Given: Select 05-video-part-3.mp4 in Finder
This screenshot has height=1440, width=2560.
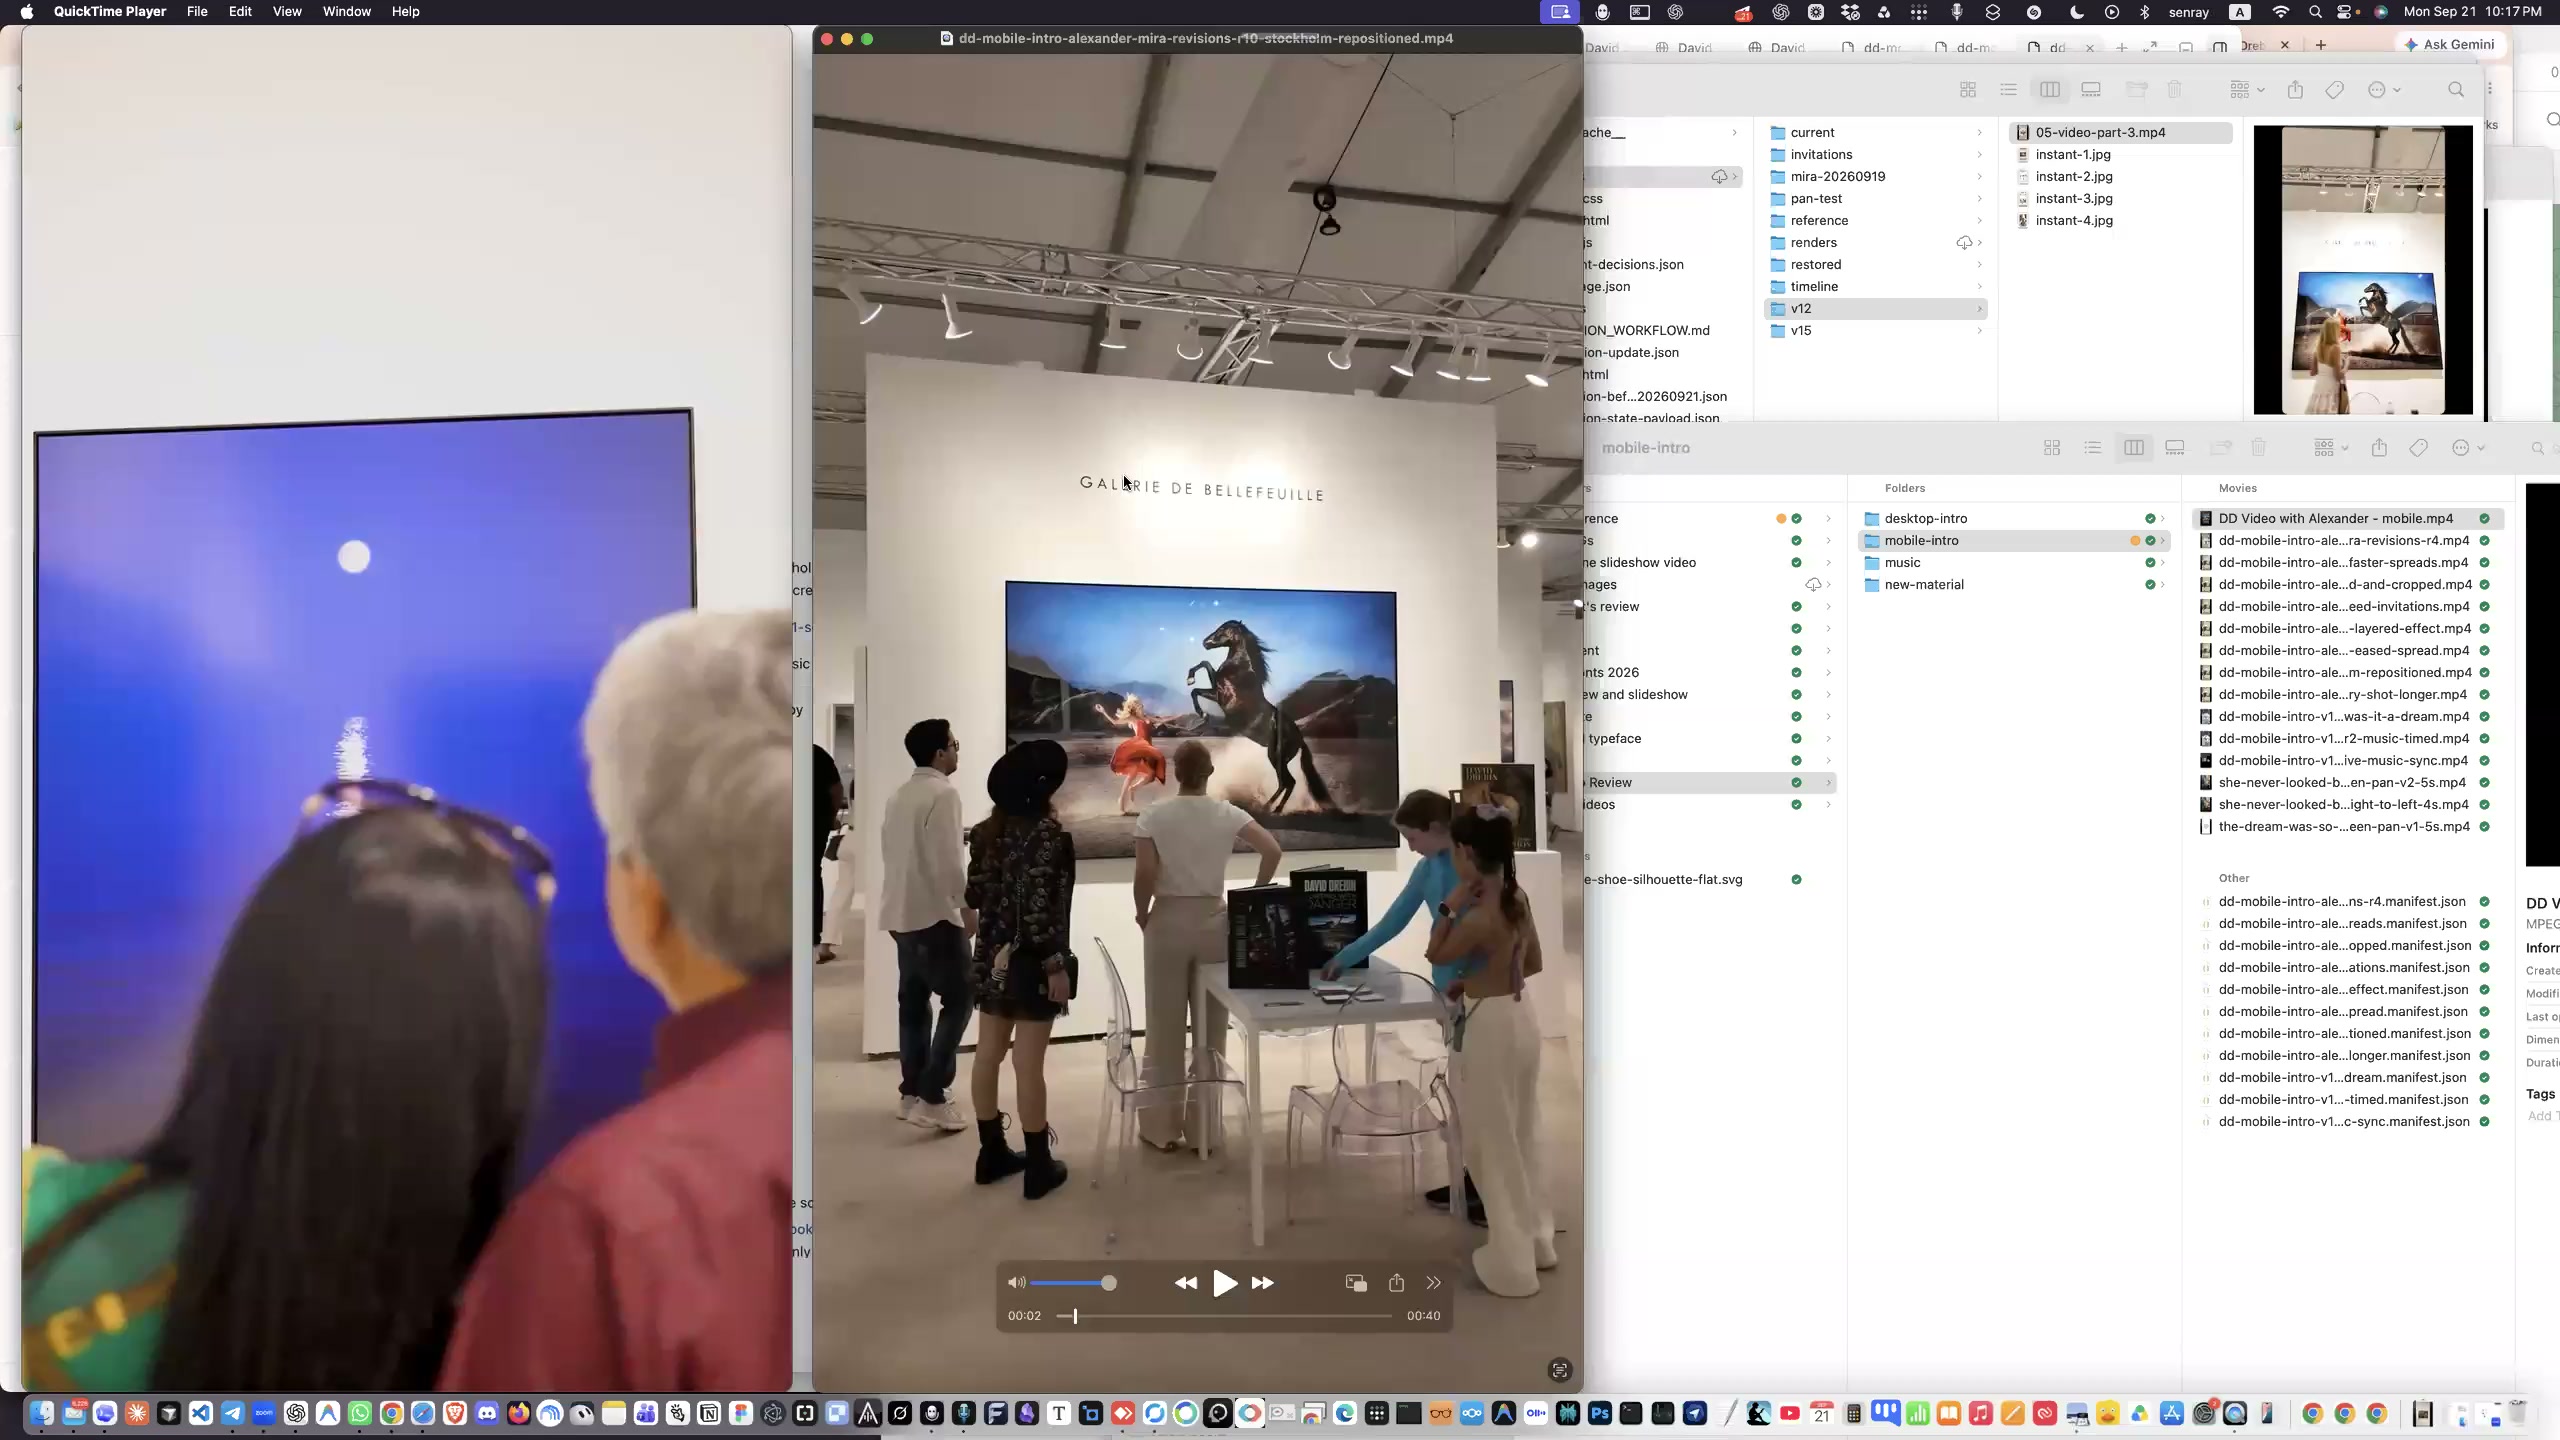Looking at the screenshot, I should pyautogui.click(x=2121, y=133).
